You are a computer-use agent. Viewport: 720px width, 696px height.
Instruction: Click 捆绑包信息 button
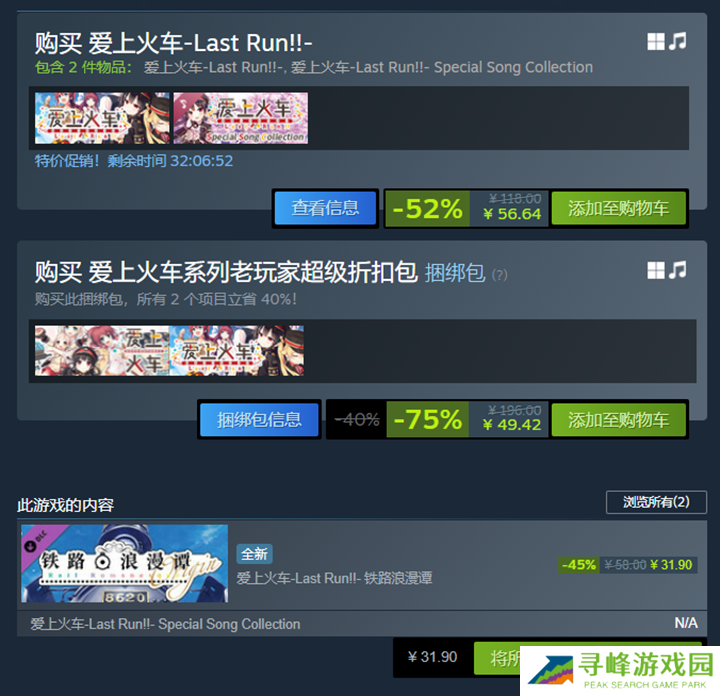259,419
